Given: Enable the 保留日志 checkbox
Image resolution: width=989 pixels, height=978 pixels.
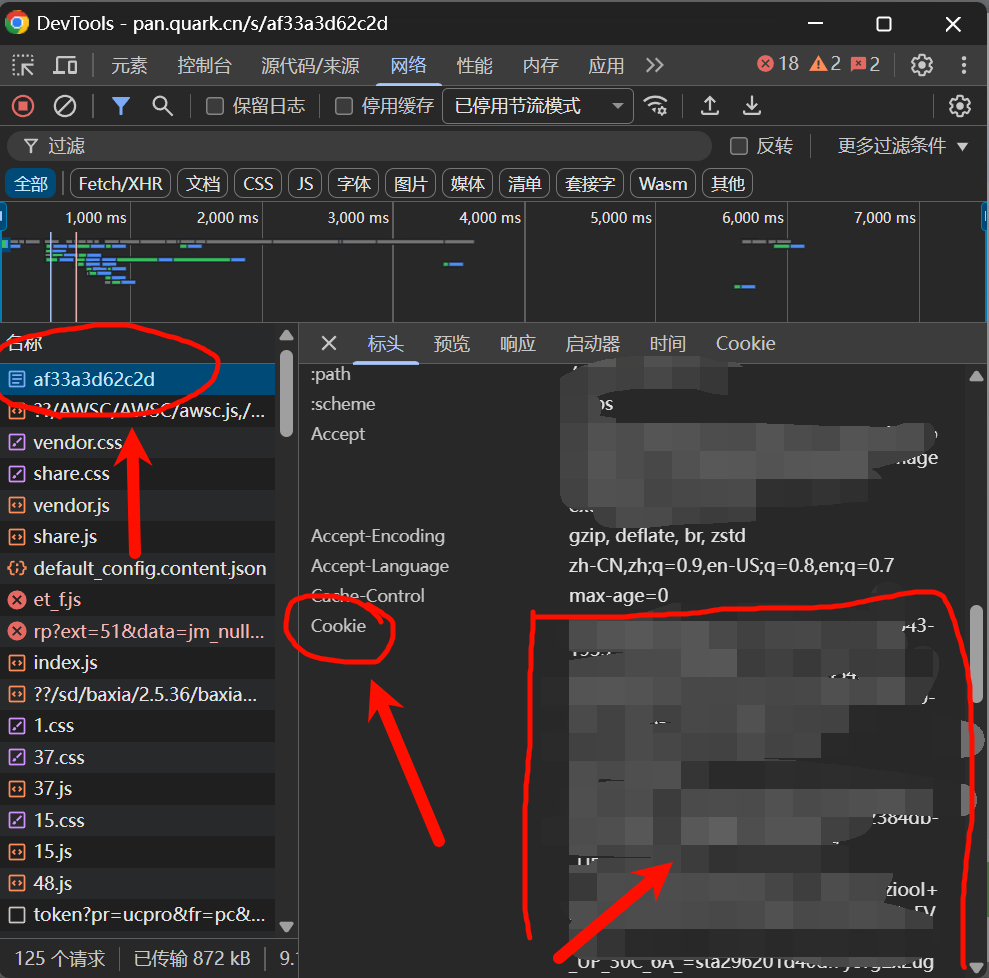Looking at the screenshot, I should click(215, 106).
